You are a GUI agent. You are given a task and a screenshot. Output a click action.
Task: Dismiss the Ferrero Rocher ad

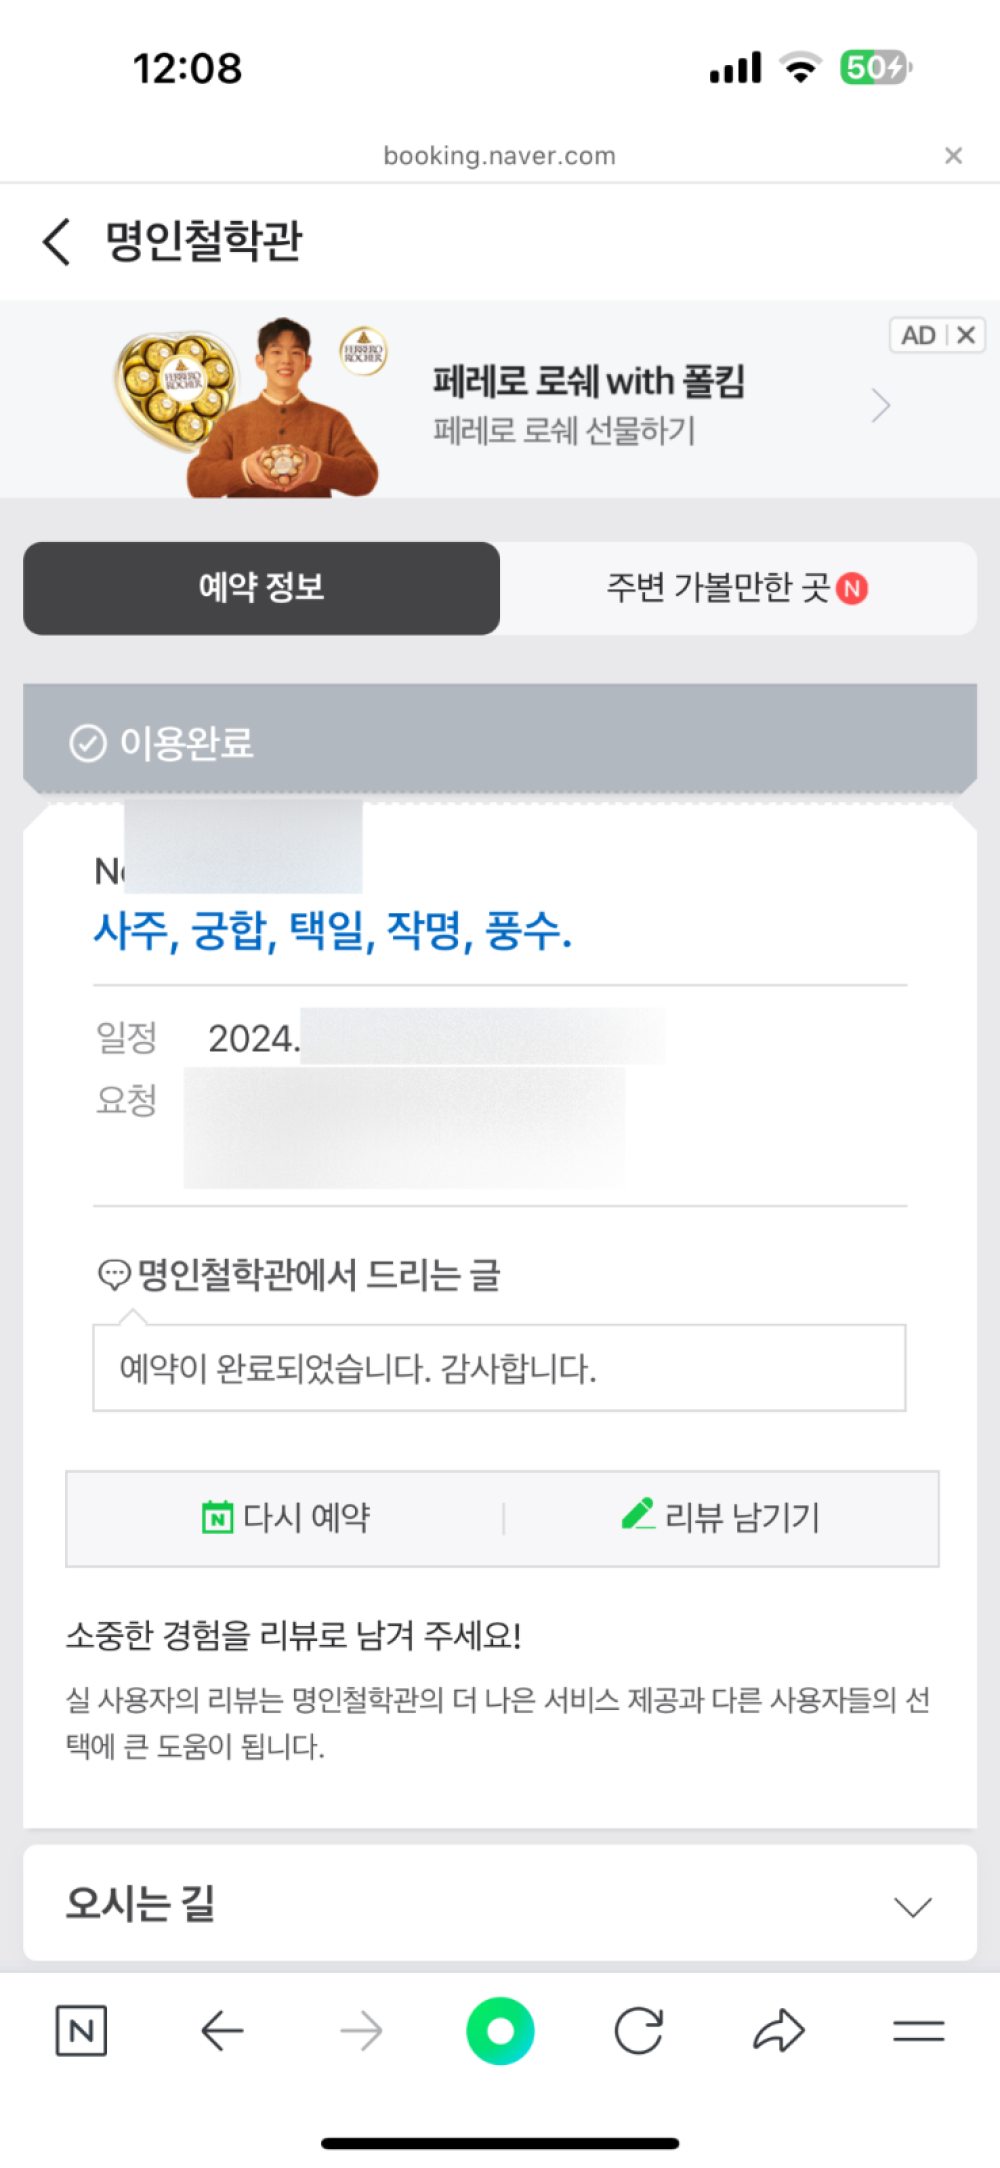click(965, 335)
